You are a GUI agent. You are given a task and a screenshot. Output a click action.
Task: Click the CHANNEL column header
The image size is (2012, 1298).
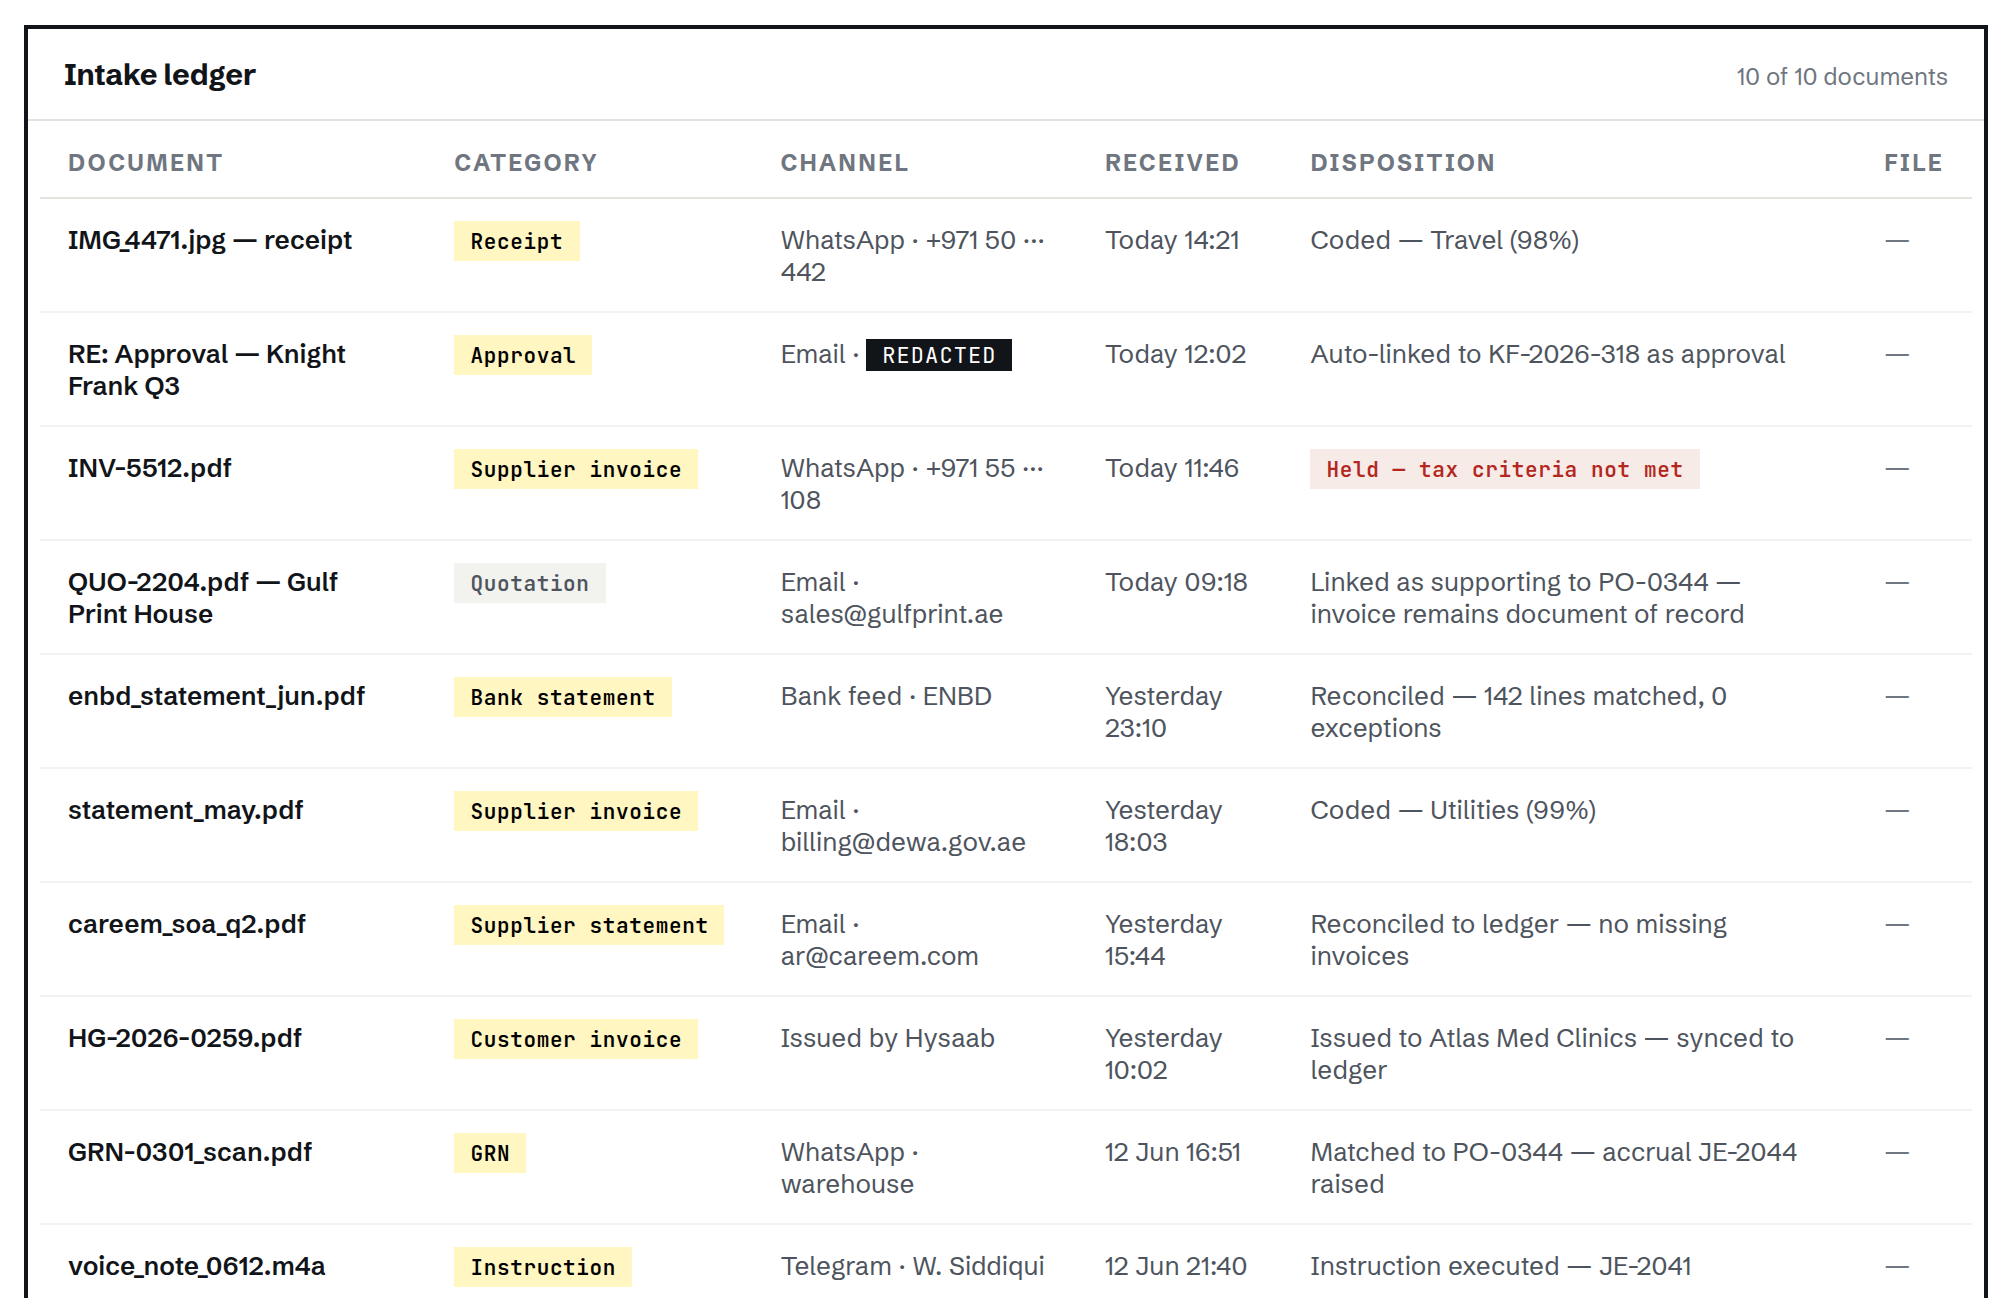point(844,163)
